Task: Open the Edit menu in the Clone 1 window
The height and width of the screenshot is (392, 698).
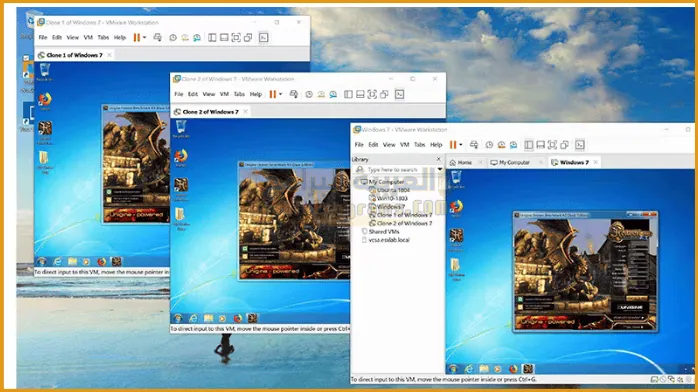Action: (x=57, y=37)
